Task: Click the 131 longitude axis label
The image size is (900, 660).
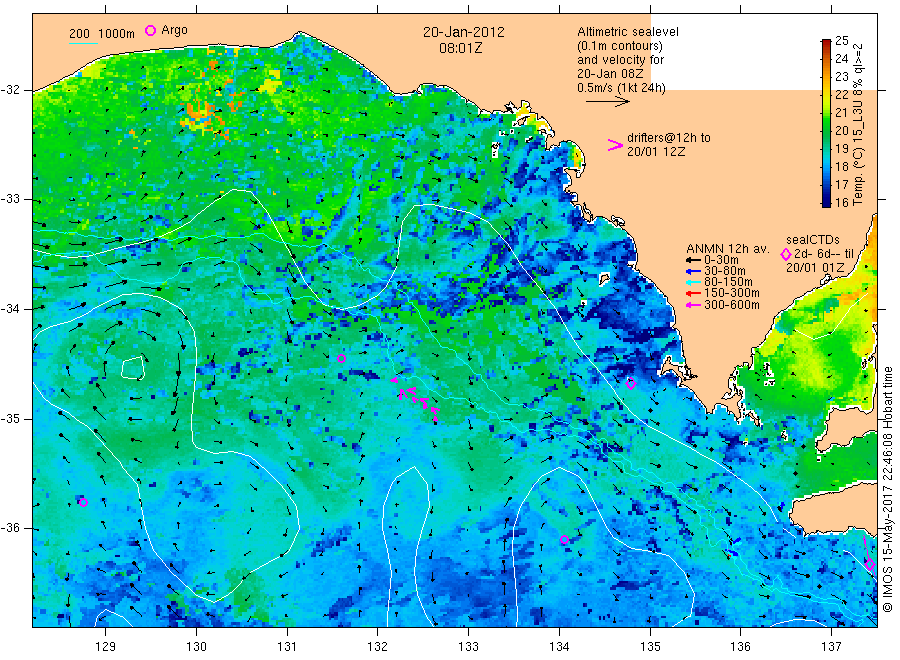Action: pos(287,647)
